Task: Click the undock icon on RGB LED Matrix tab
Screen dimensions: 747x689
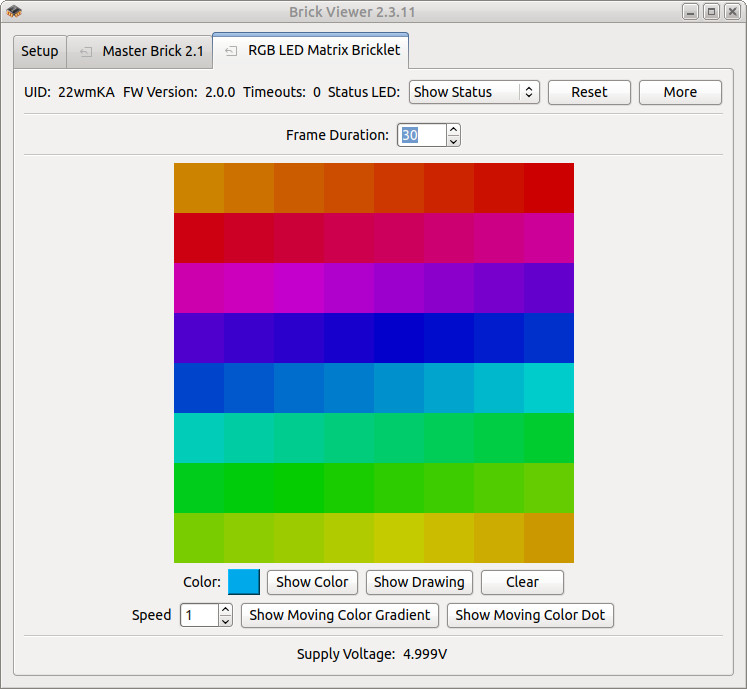Action: click(x=232, y=50)
